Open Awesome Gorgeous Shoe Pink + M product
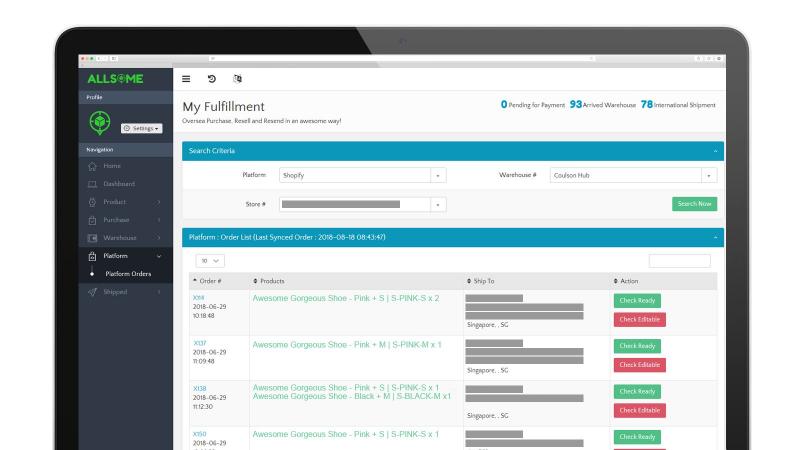This screenshot has width=800, height=450. [x=347, y=345]
